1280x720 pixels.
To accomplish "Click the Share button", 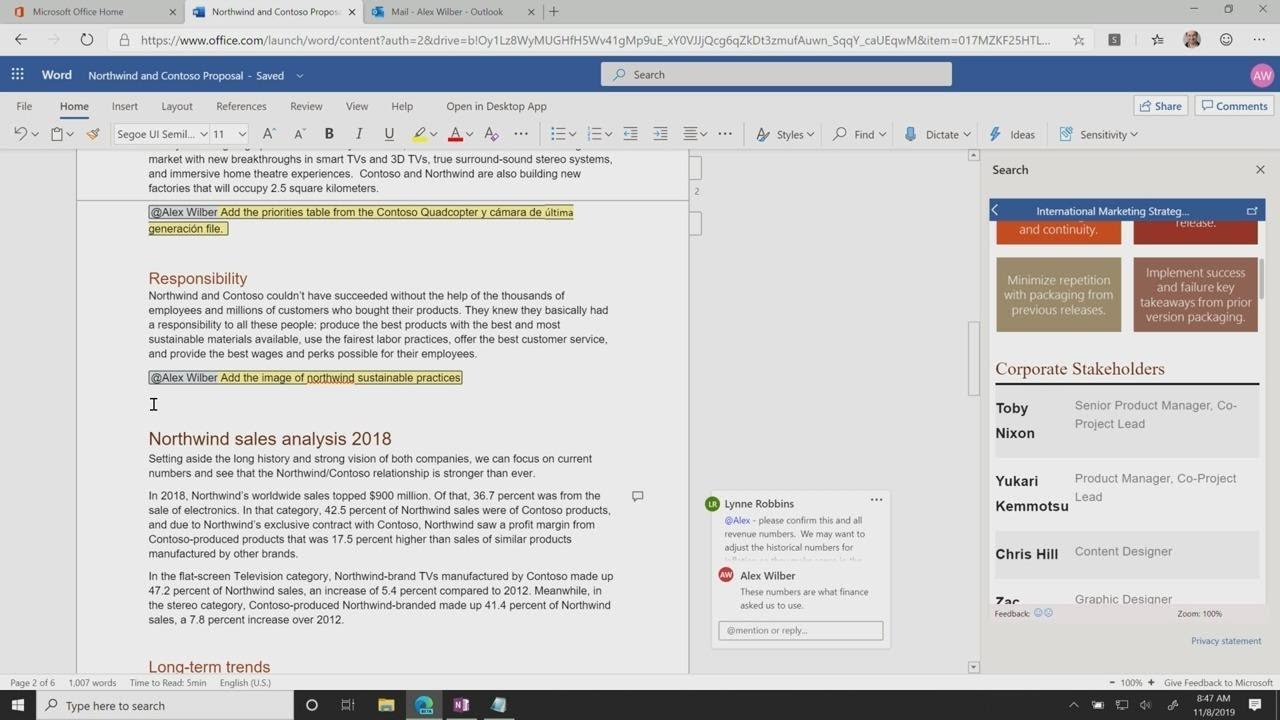I will [1160, 106].
